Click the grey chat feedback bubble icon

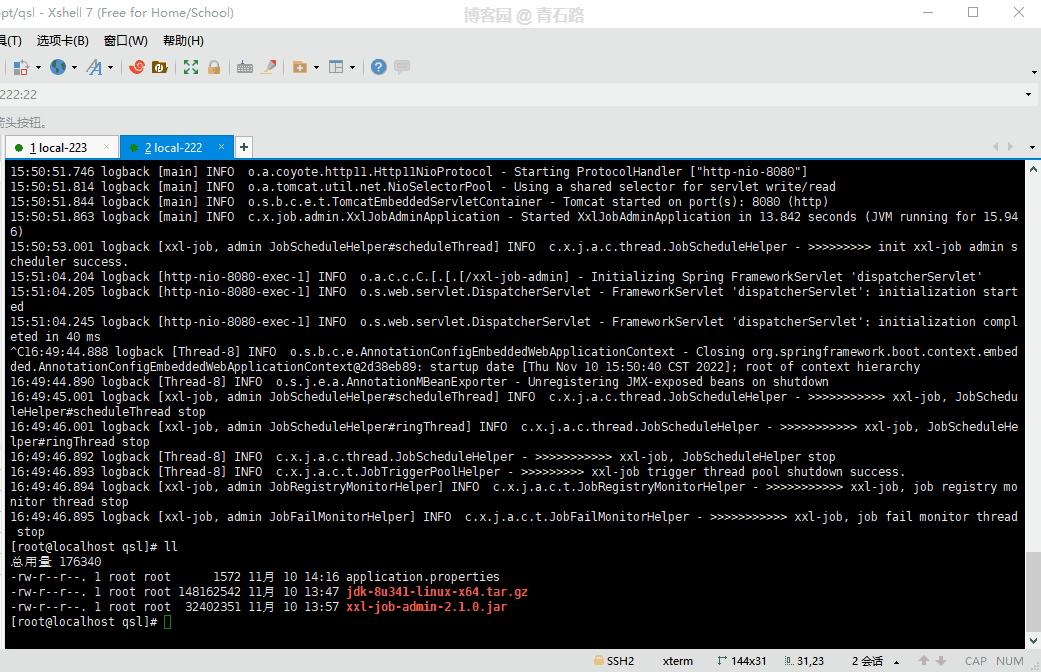[x=402, y=67]
